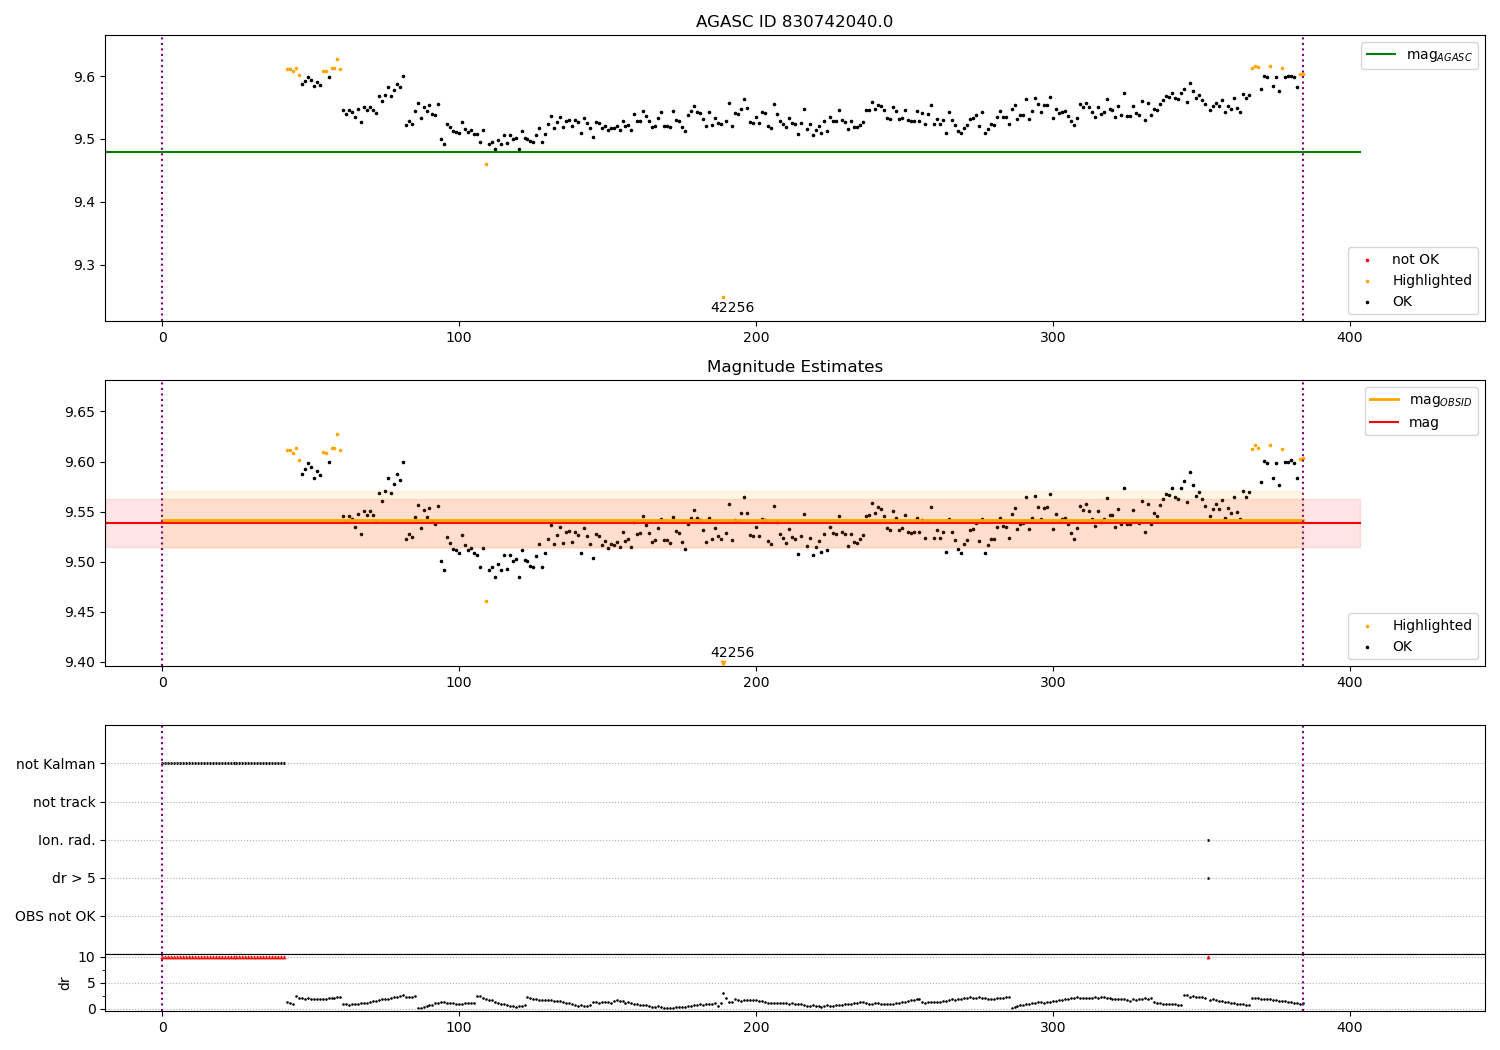This screenshot has width=1500, height=1050.
Task: Click the 'AGASC ID 830742040.0' plot title
Action: pyautogui.click(x=794, y=22)
